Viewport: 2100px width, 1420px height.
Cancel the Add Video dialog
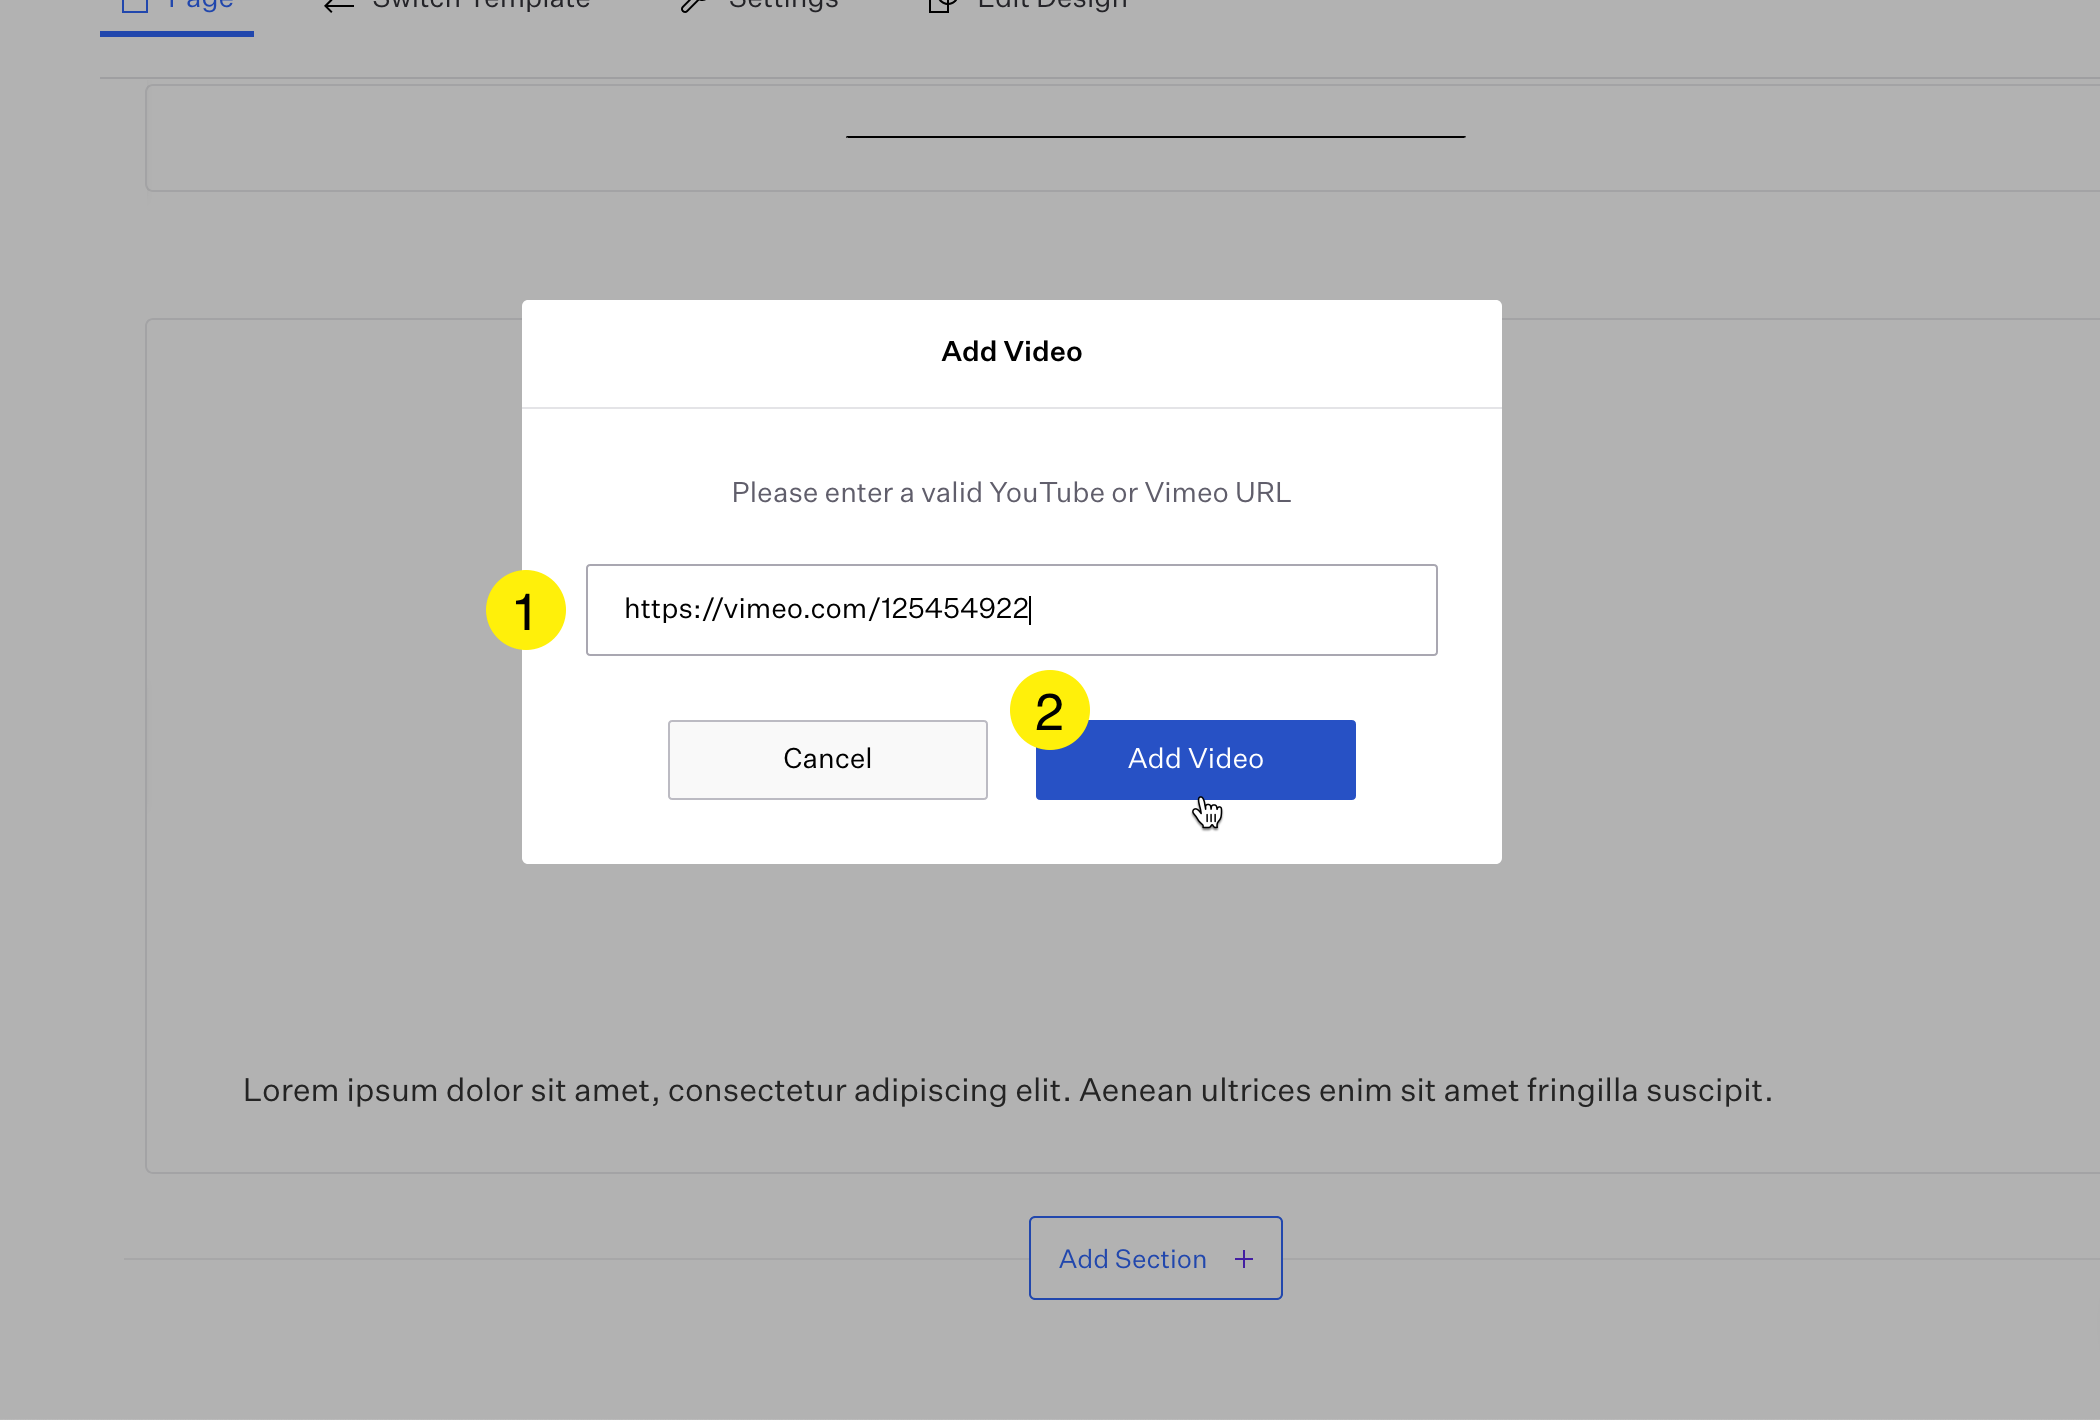[x=827, y=759]
